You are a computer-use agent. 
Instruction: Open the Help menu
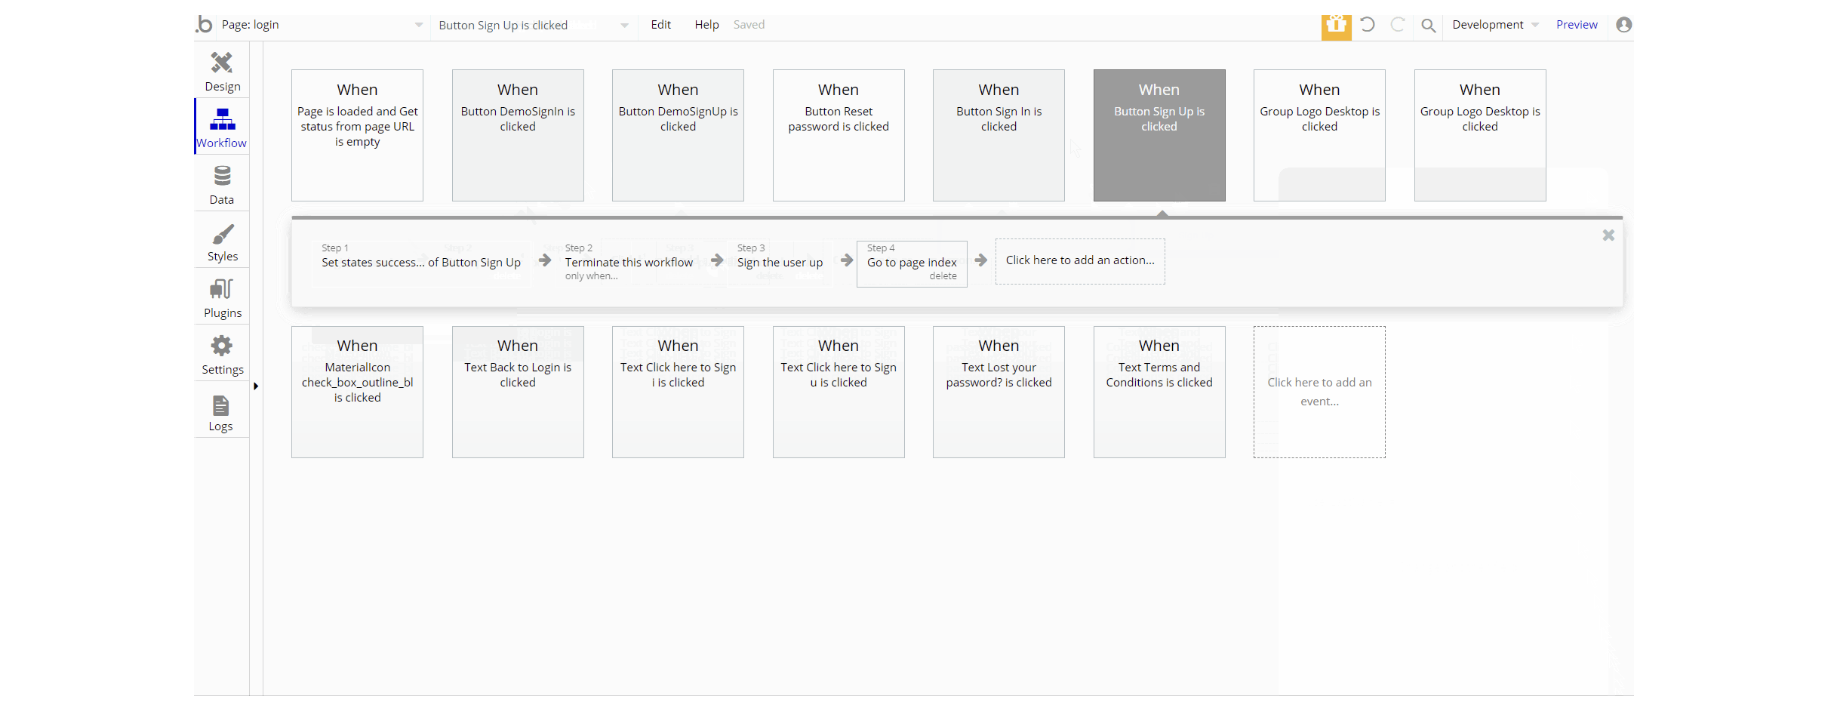pos(707,25)
